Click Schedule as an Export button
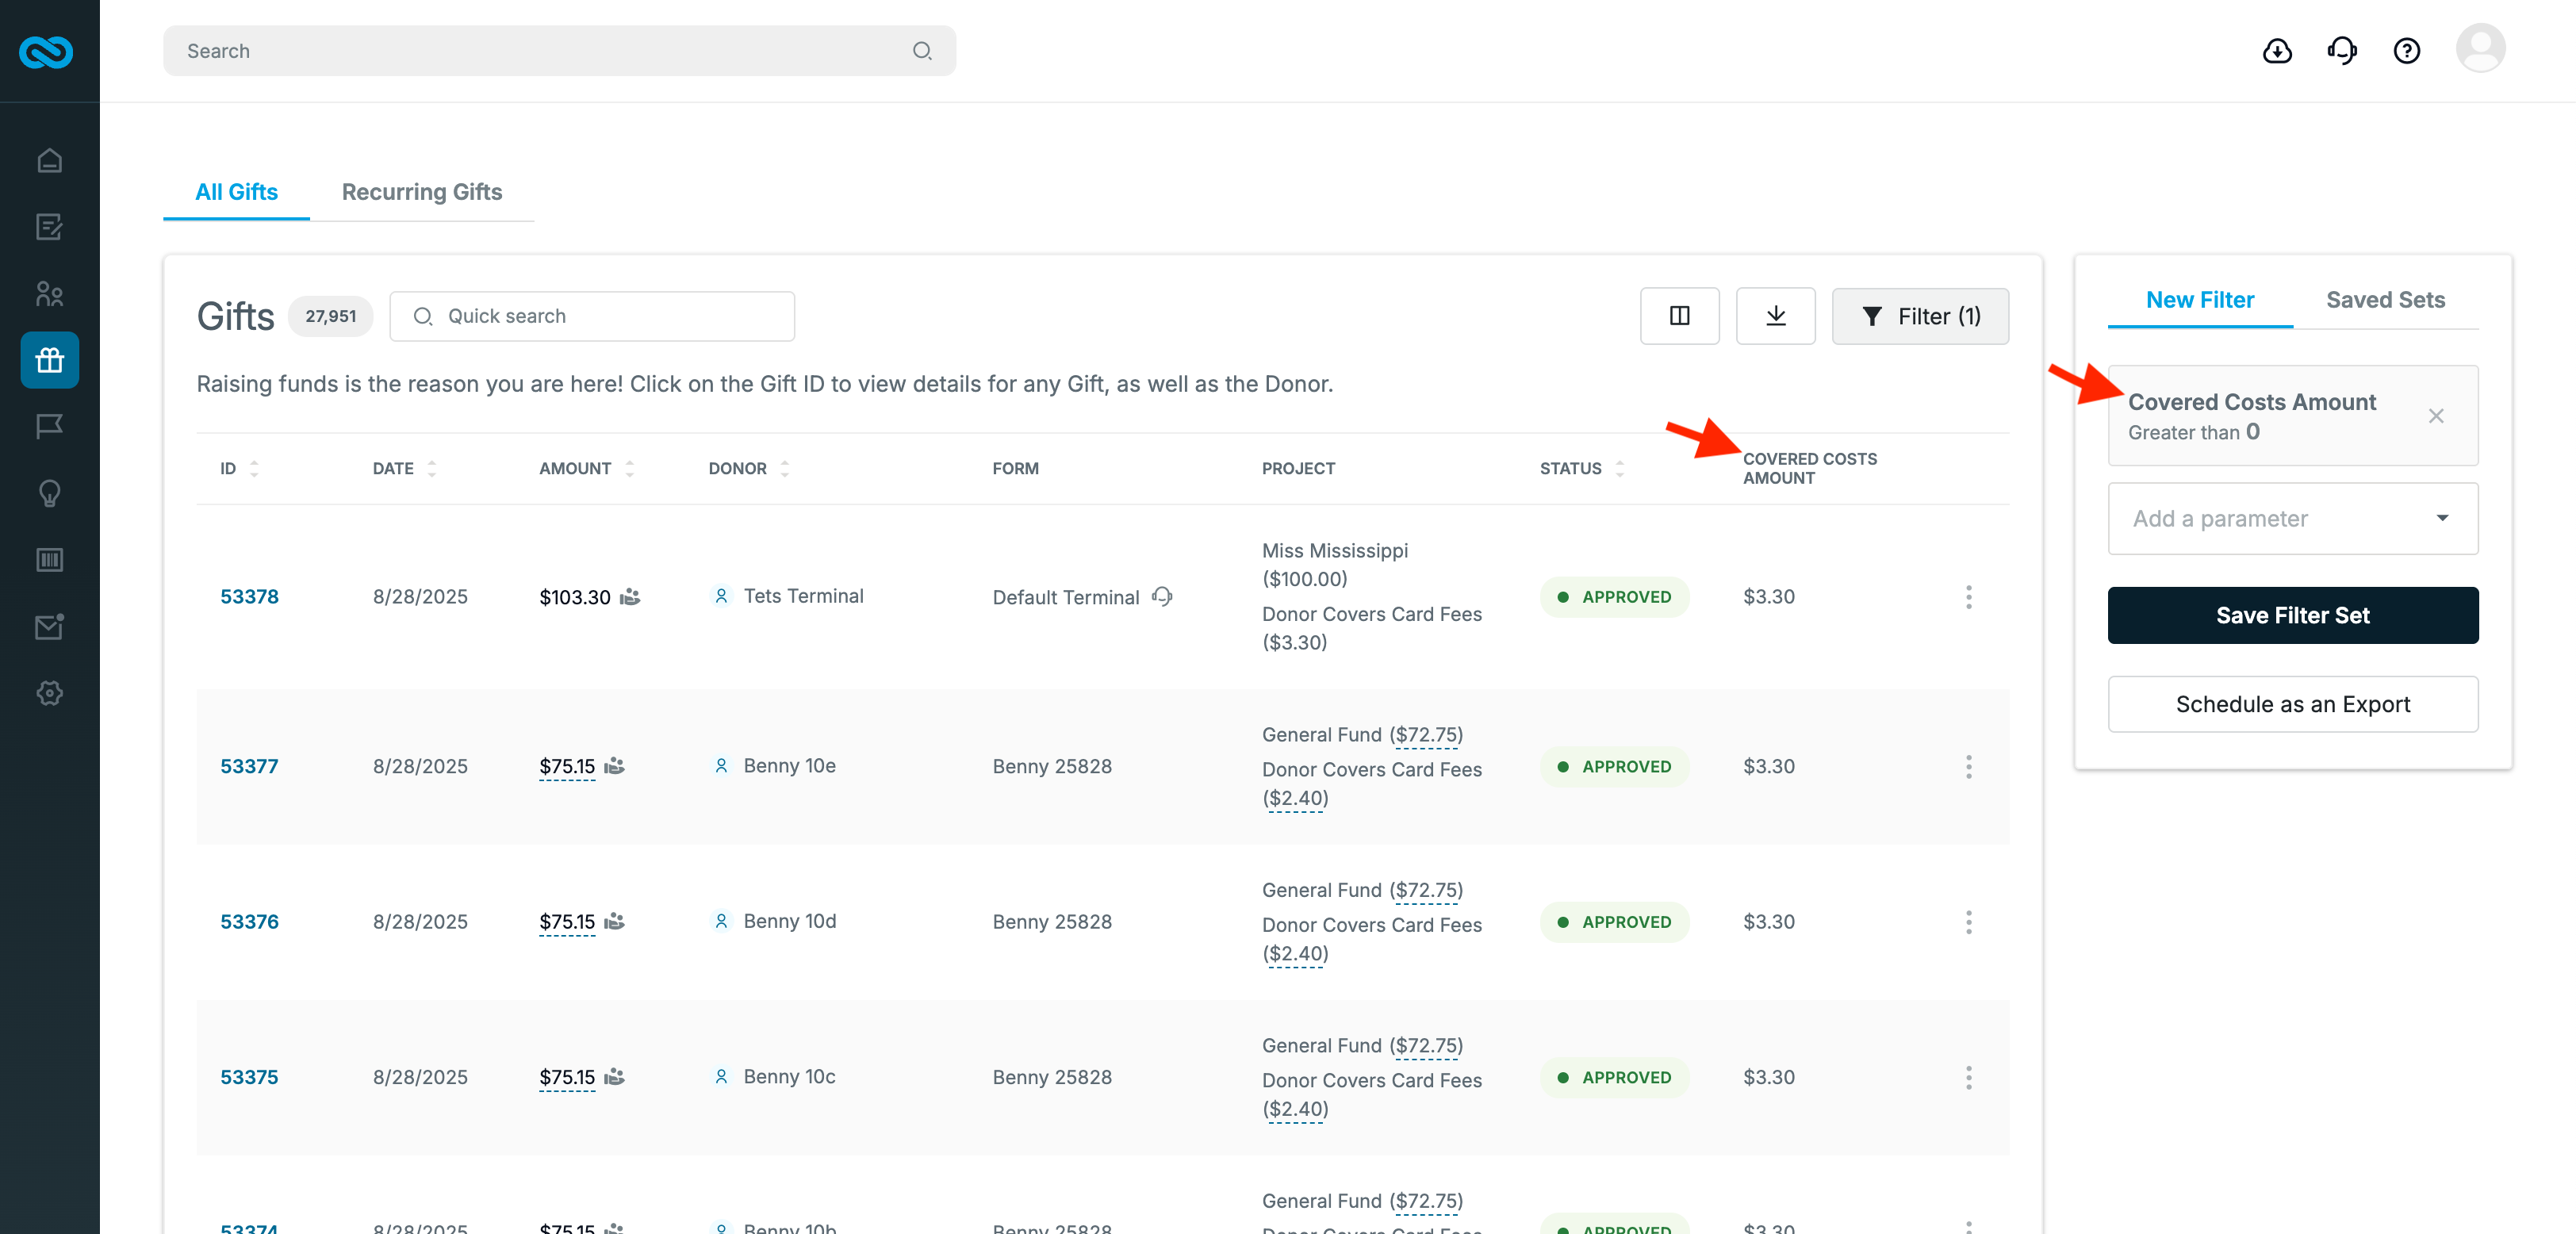 coord(2292,704)
